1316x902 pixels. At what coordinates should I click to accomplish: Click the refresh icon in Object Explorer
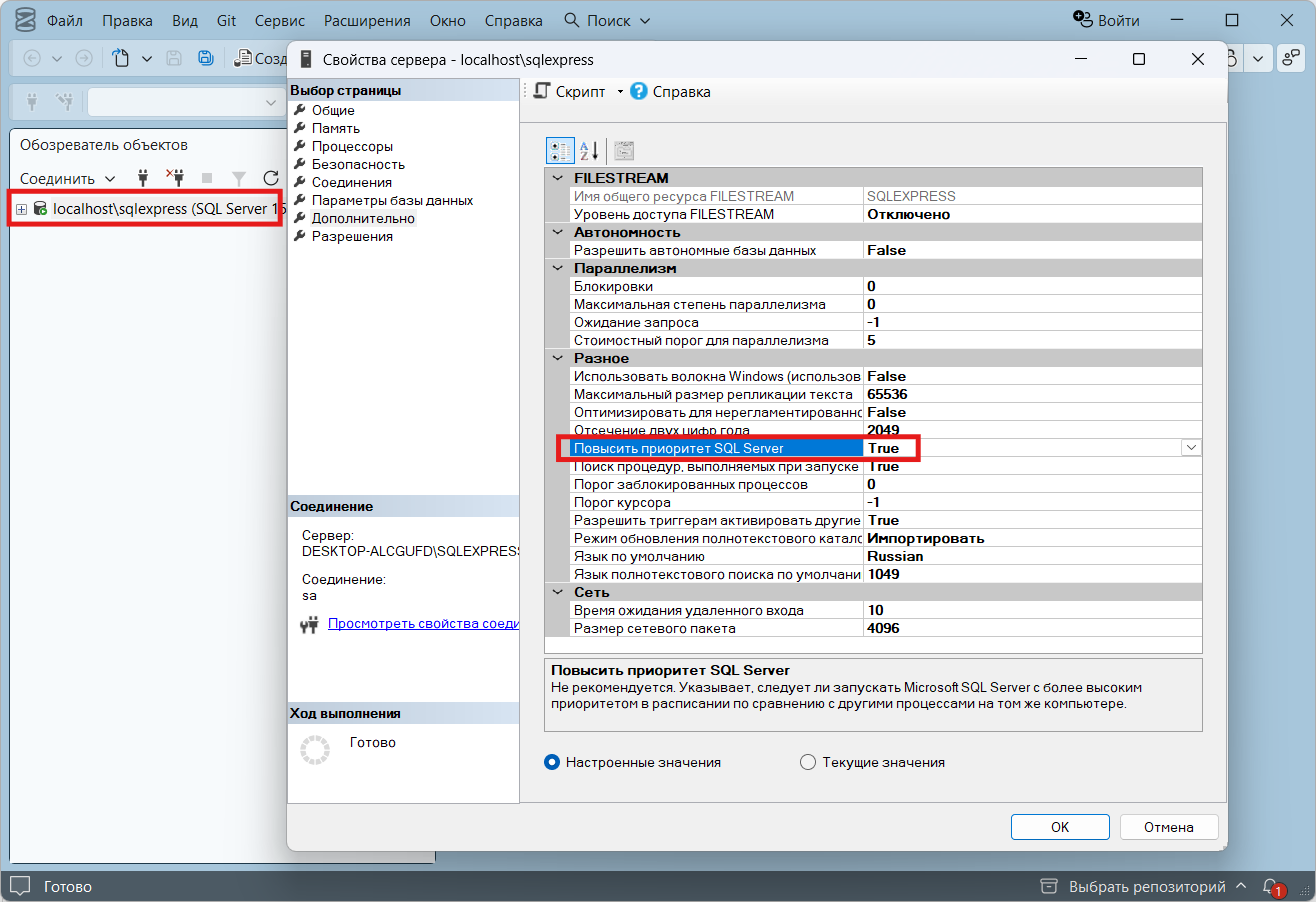[x=269, y=178]
